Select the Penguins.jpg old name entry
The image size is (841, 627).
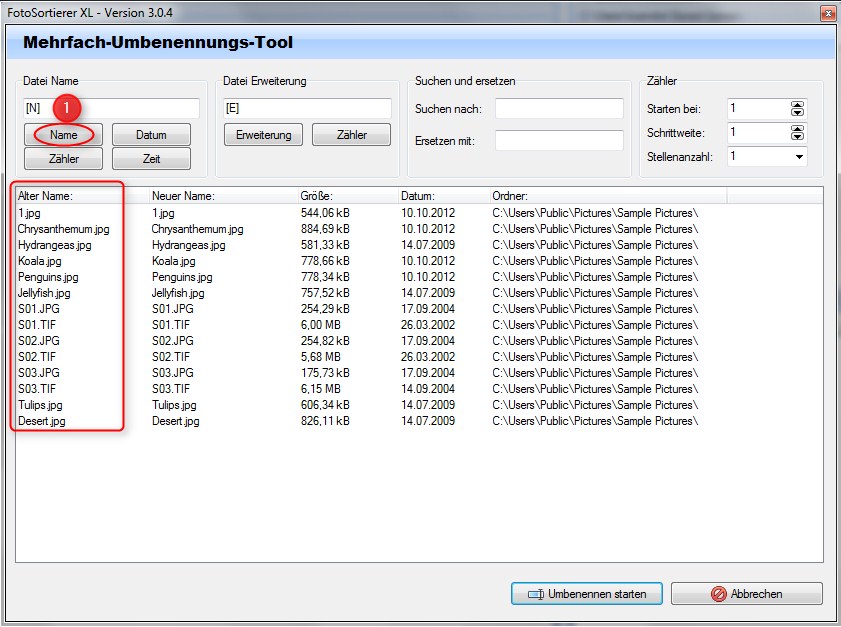tap(48, 277)
